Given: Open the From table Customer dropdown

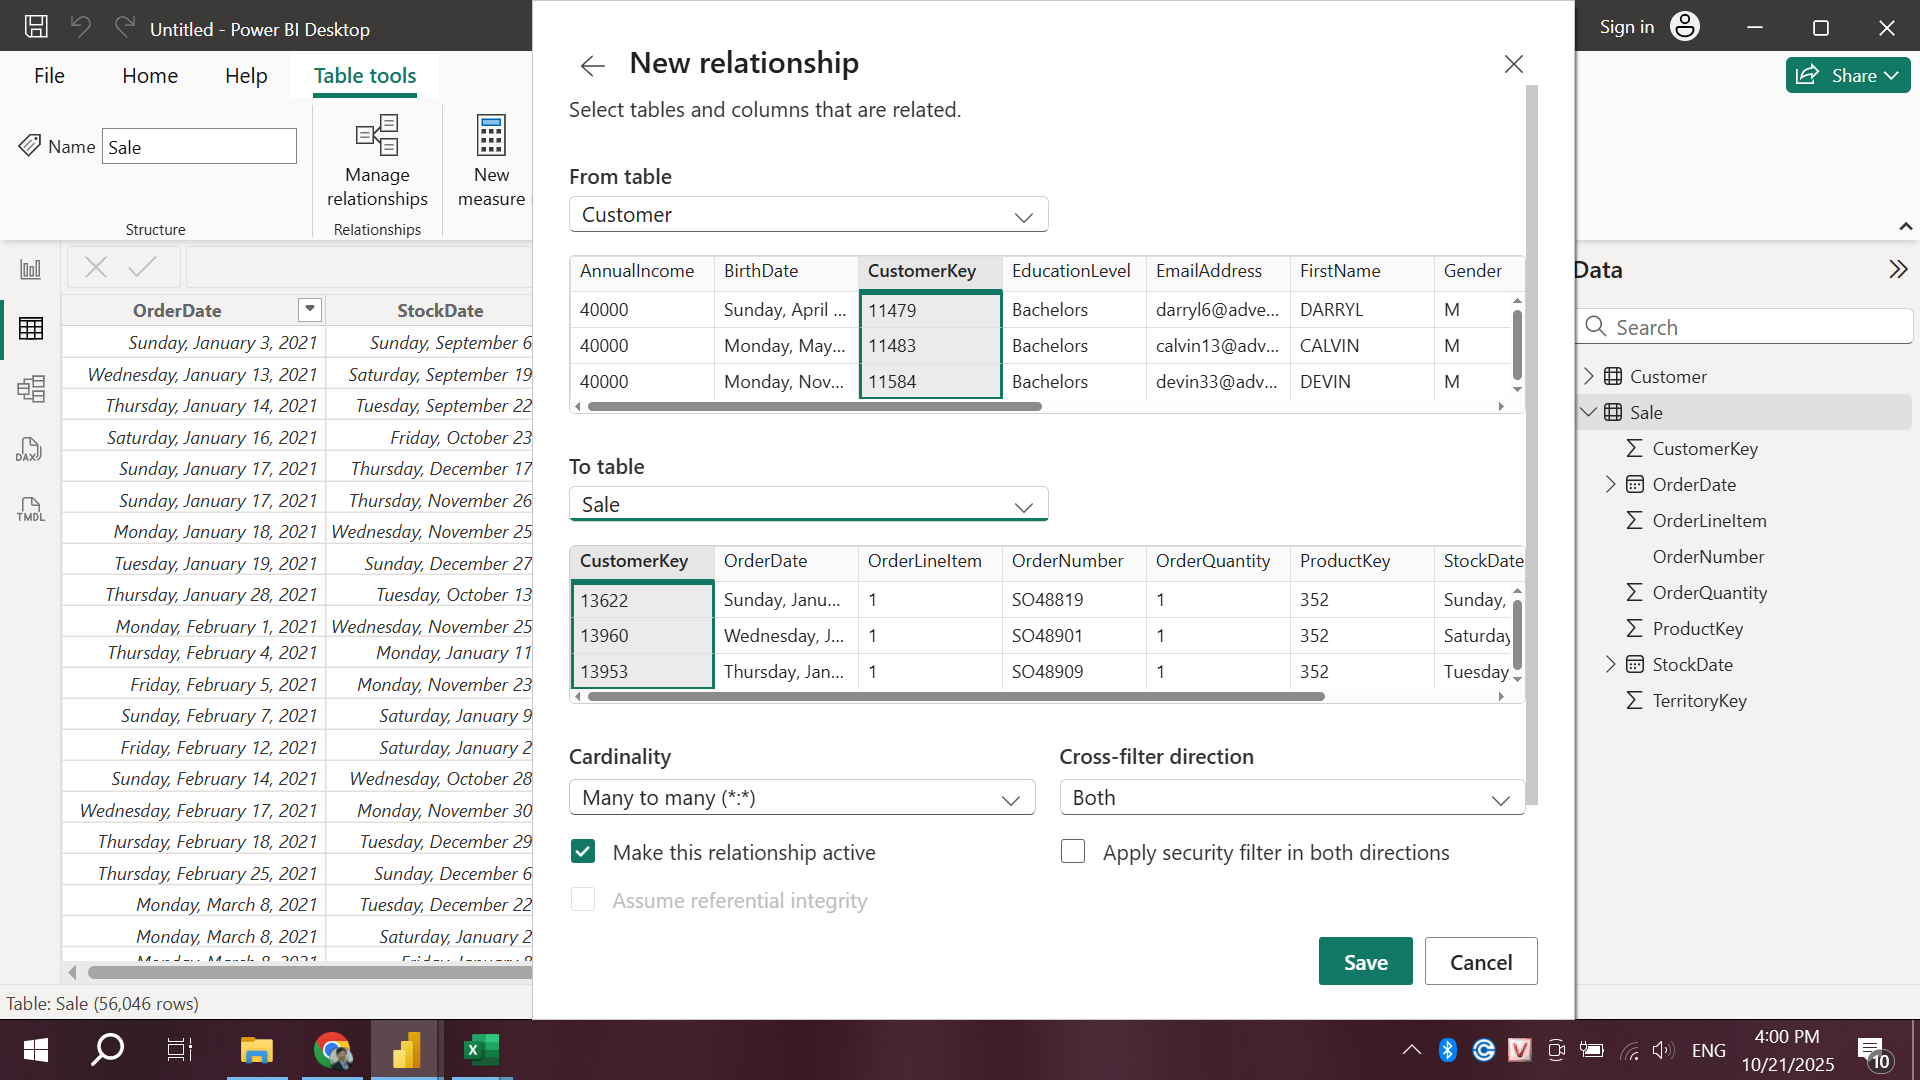Looking at the screenshot, I should (x=808, y=215).
